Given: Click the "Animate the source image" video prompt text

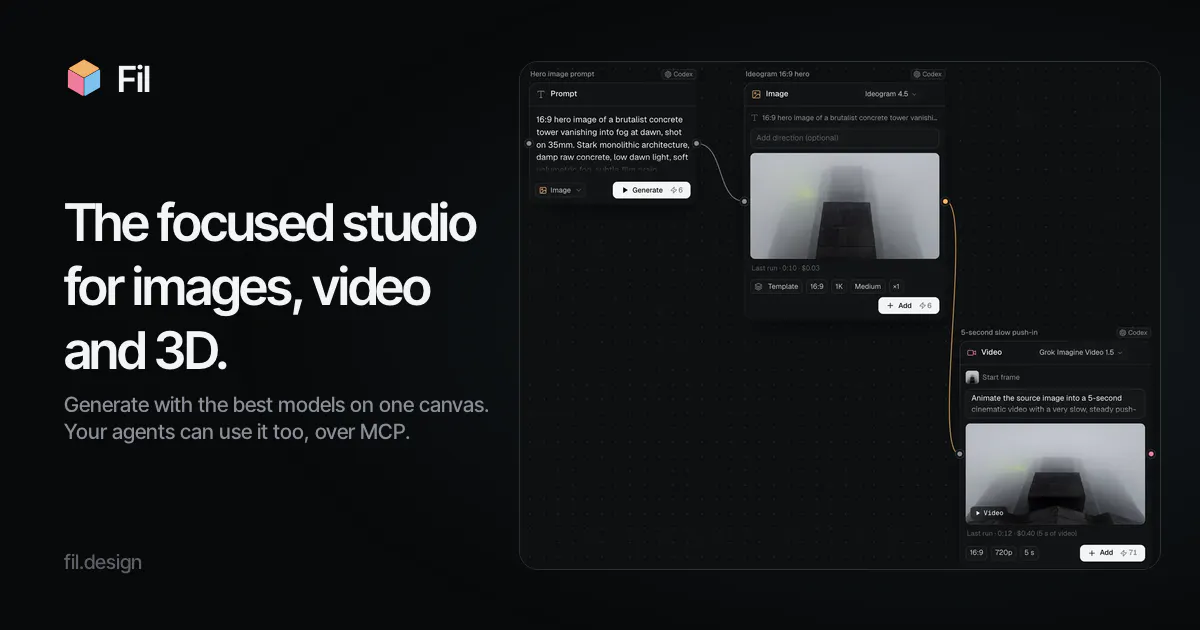Looking at the screenshot, I should [x=1055, y=403].
